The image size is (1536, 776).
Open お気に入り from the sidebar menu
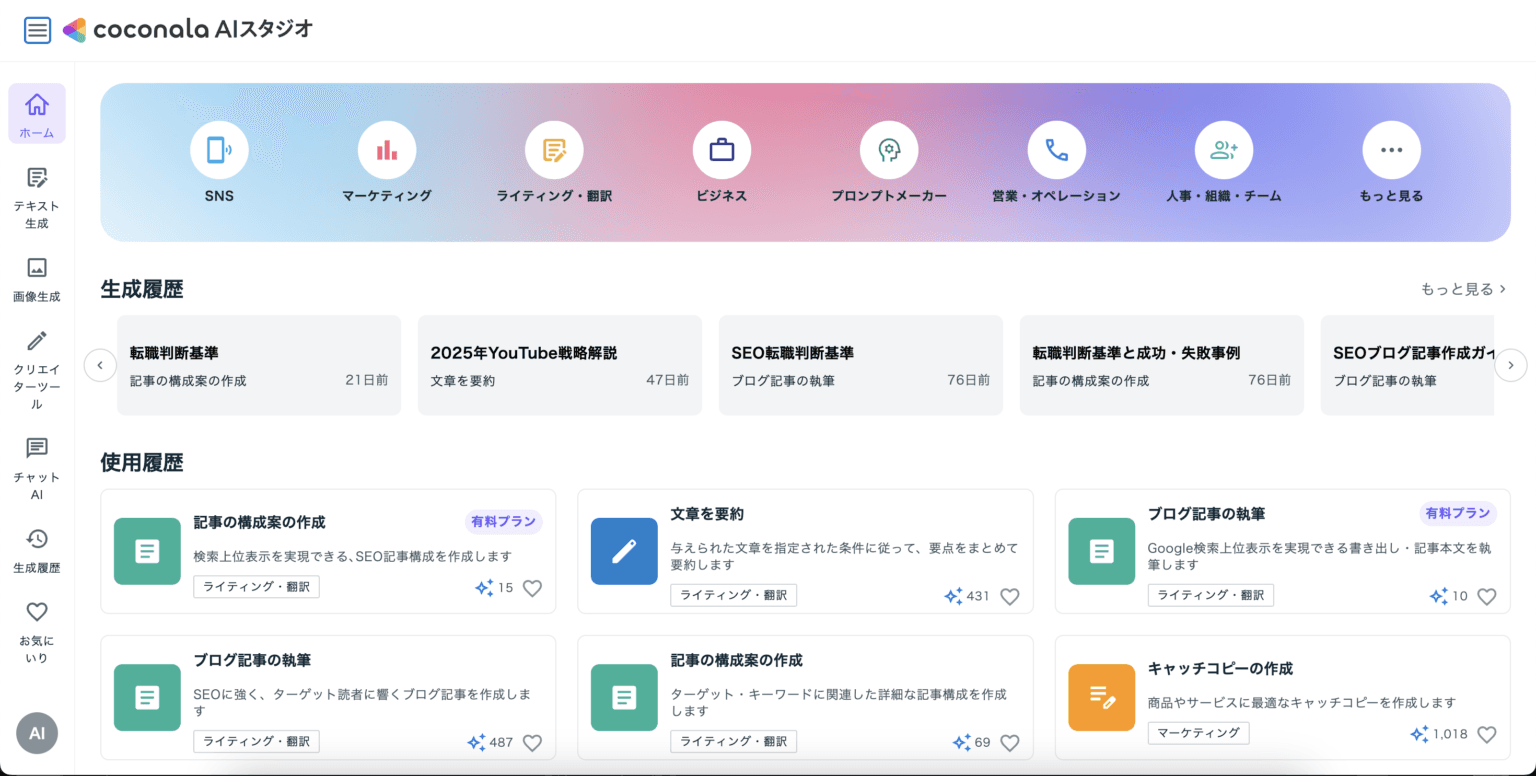pyautogui.click(x=37, y=631)
